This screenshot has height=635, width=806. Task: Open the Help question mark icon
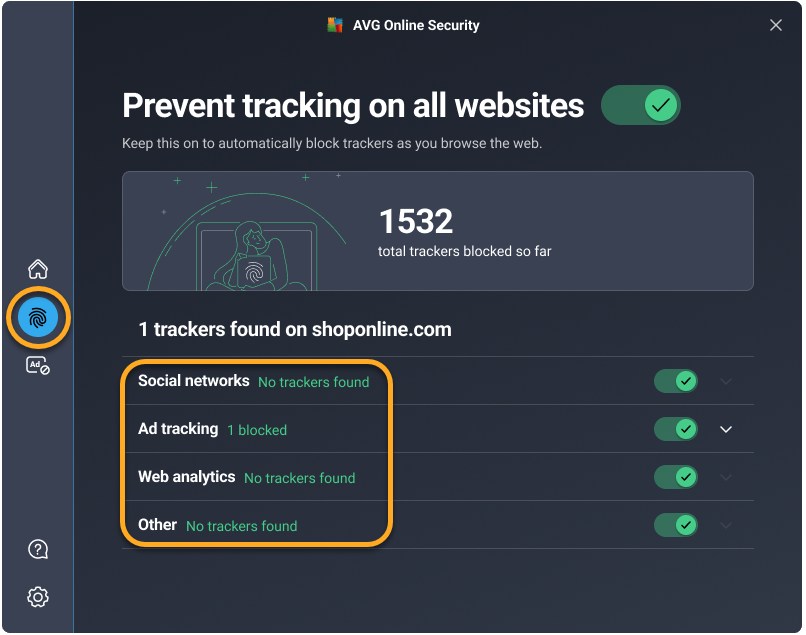(x=38, y=549)
